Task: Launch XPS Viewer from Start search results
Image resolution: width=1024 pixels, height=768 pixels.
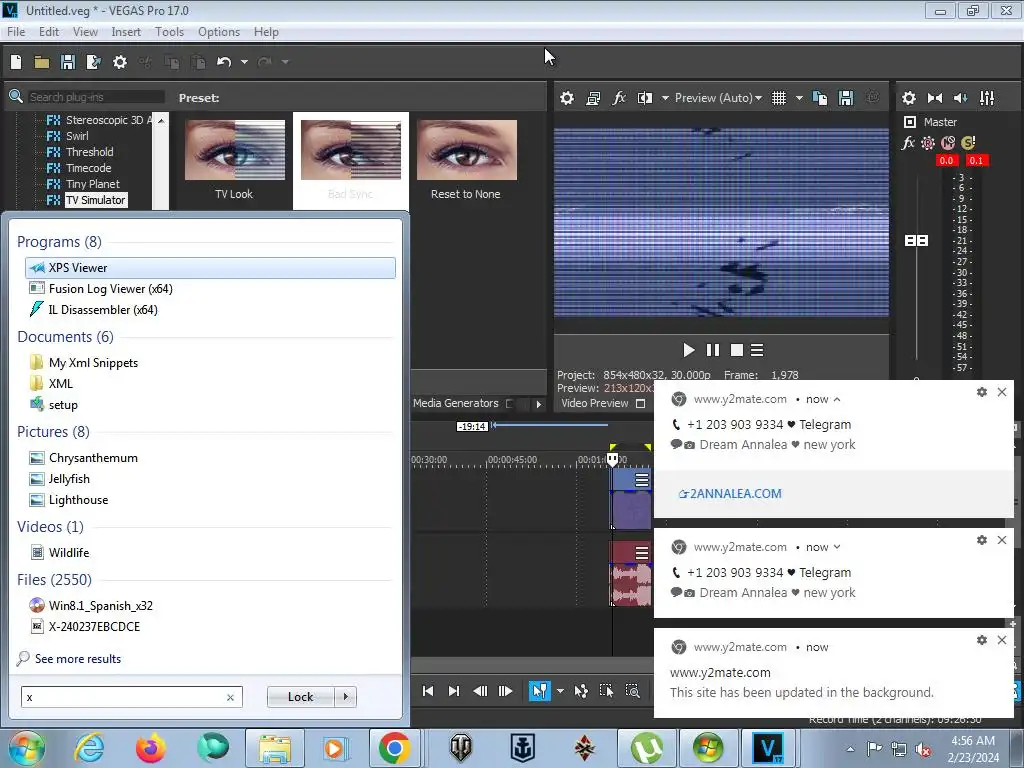Action: [210, 268]
